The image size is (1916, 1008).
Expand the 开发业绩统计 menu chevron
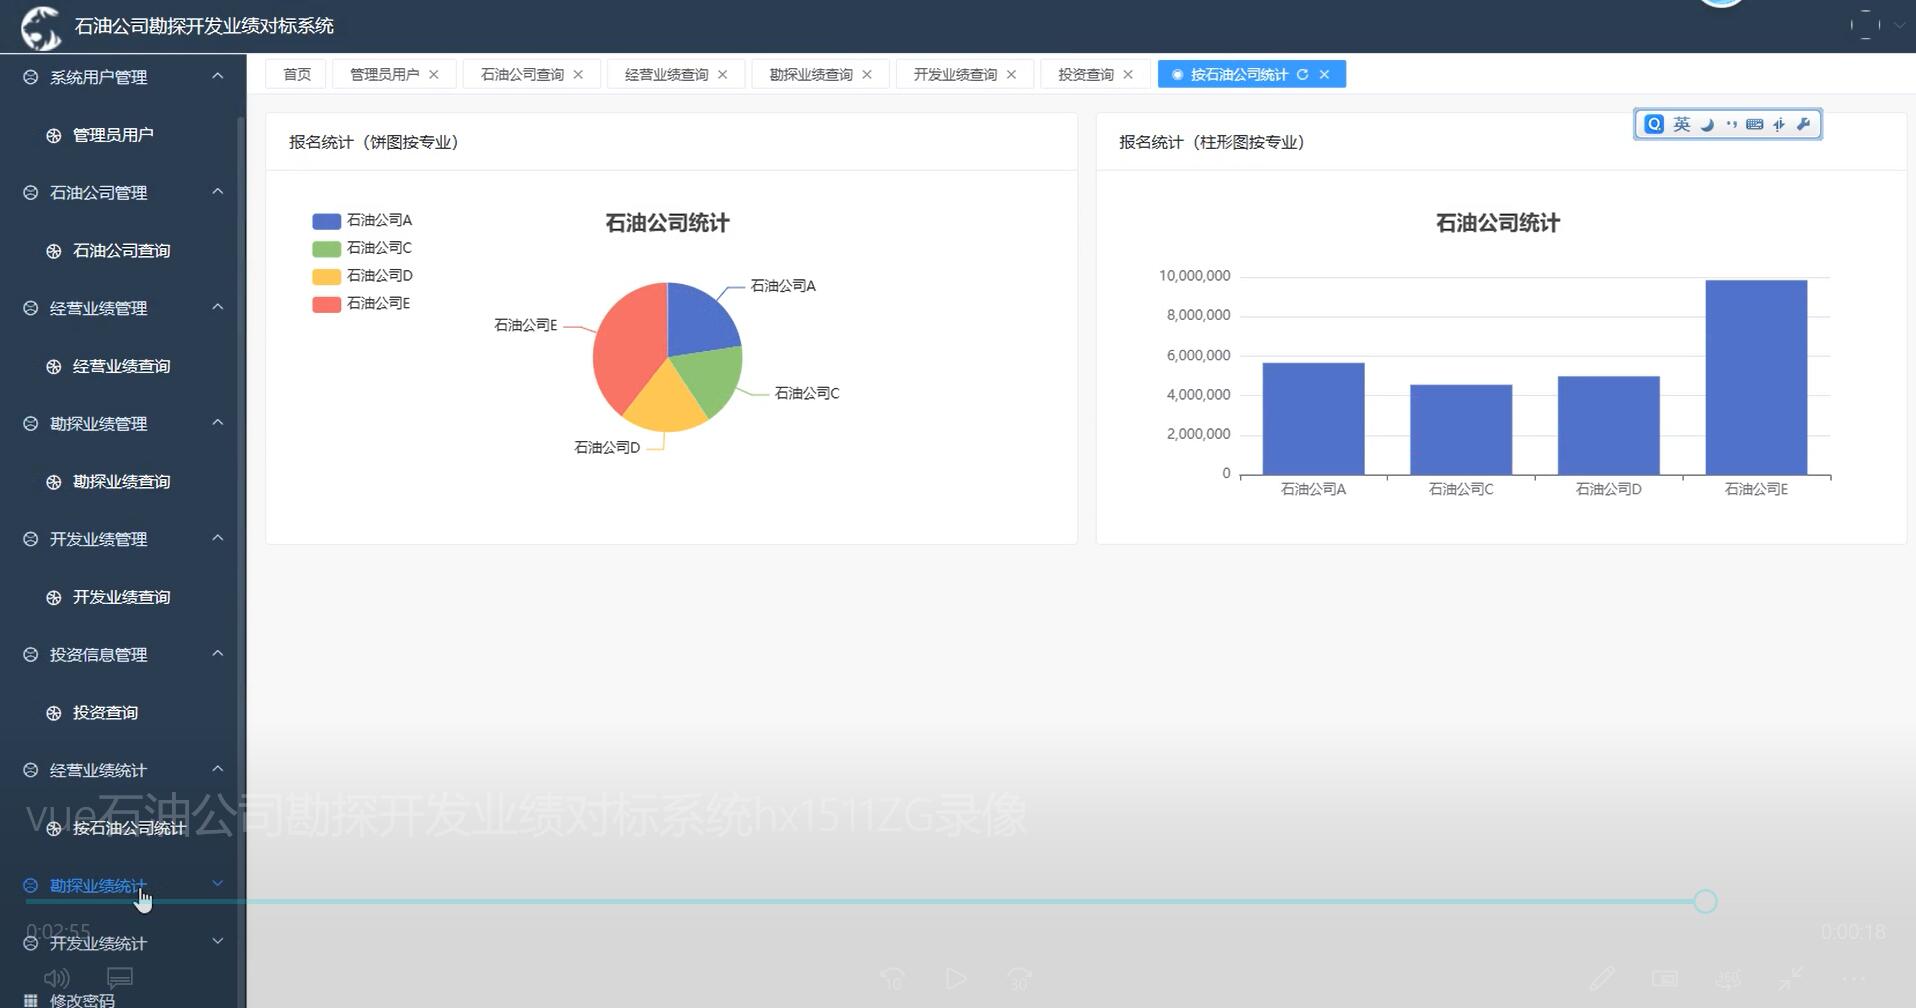pyautogui.click(x=217, y=942)
